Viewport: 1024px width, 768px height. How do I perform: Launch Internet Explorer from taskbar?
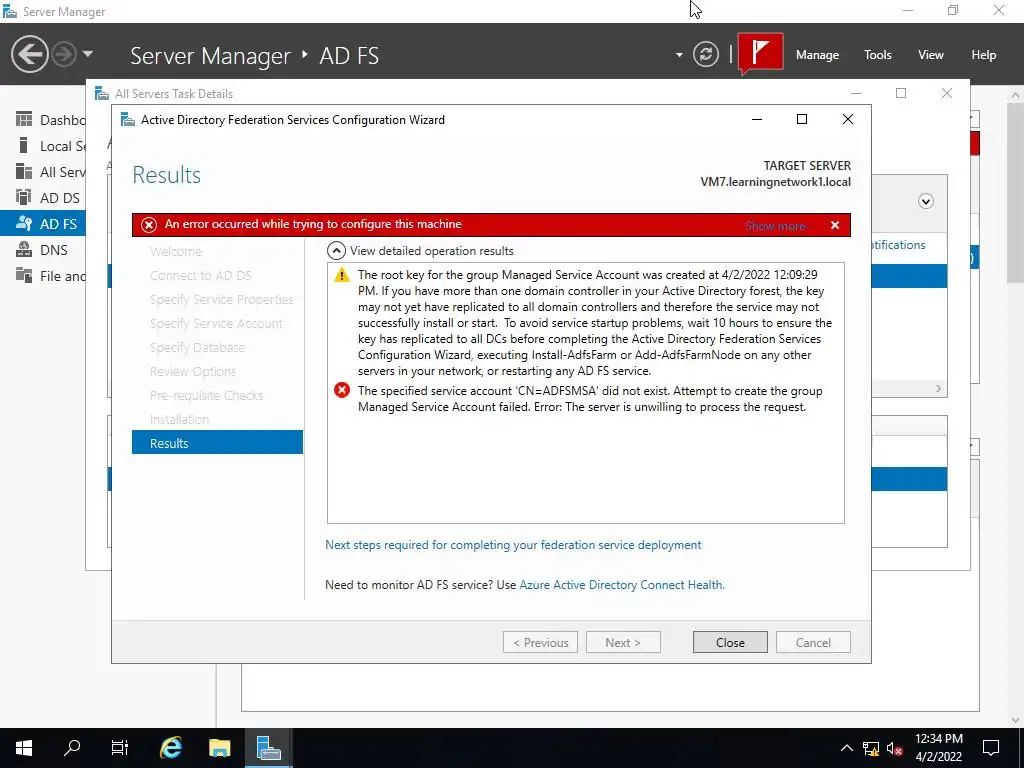pyautogui.click(x=170, y=748)
